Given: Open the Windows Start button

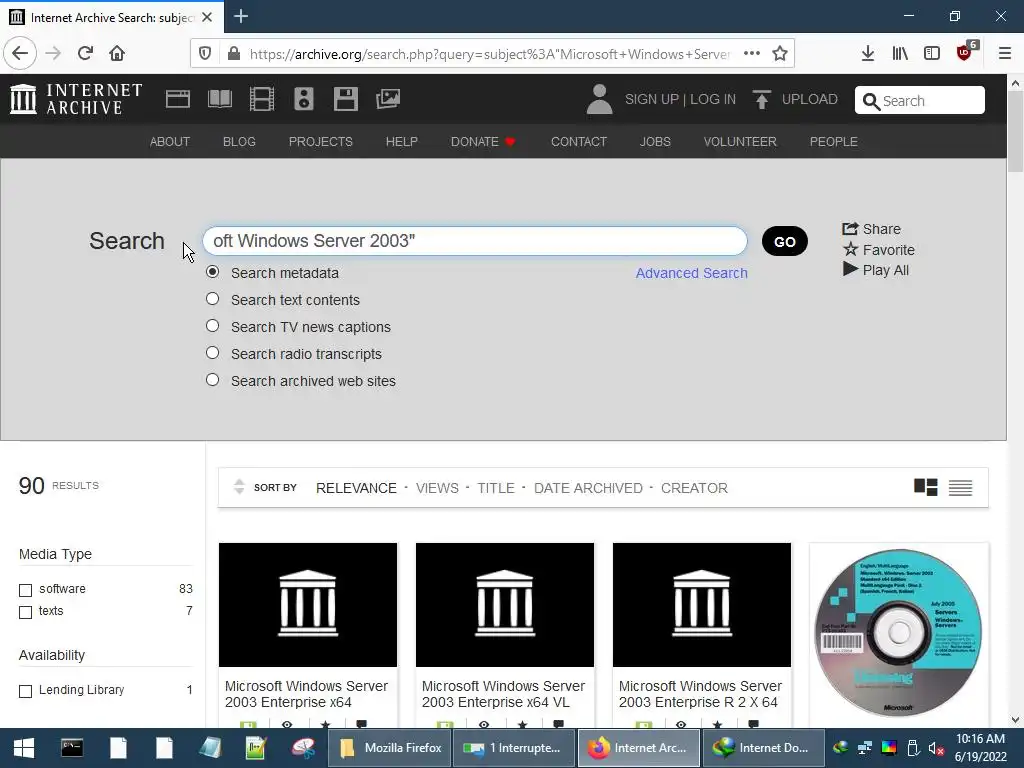Looking at the screenshot, I should [x=24, y=748].
